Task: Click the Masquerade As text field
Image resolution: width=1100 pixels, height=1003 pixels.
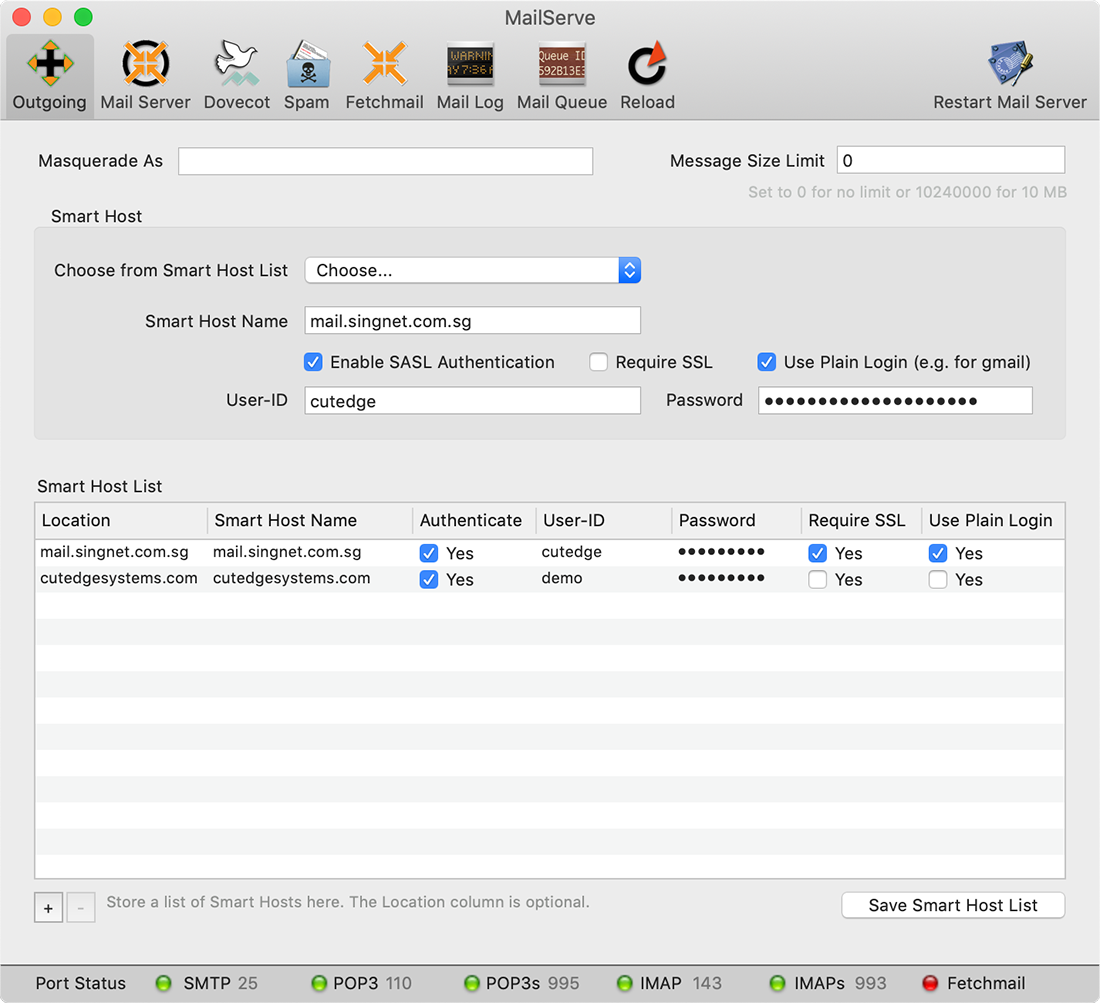Action: tap(385, 161)
